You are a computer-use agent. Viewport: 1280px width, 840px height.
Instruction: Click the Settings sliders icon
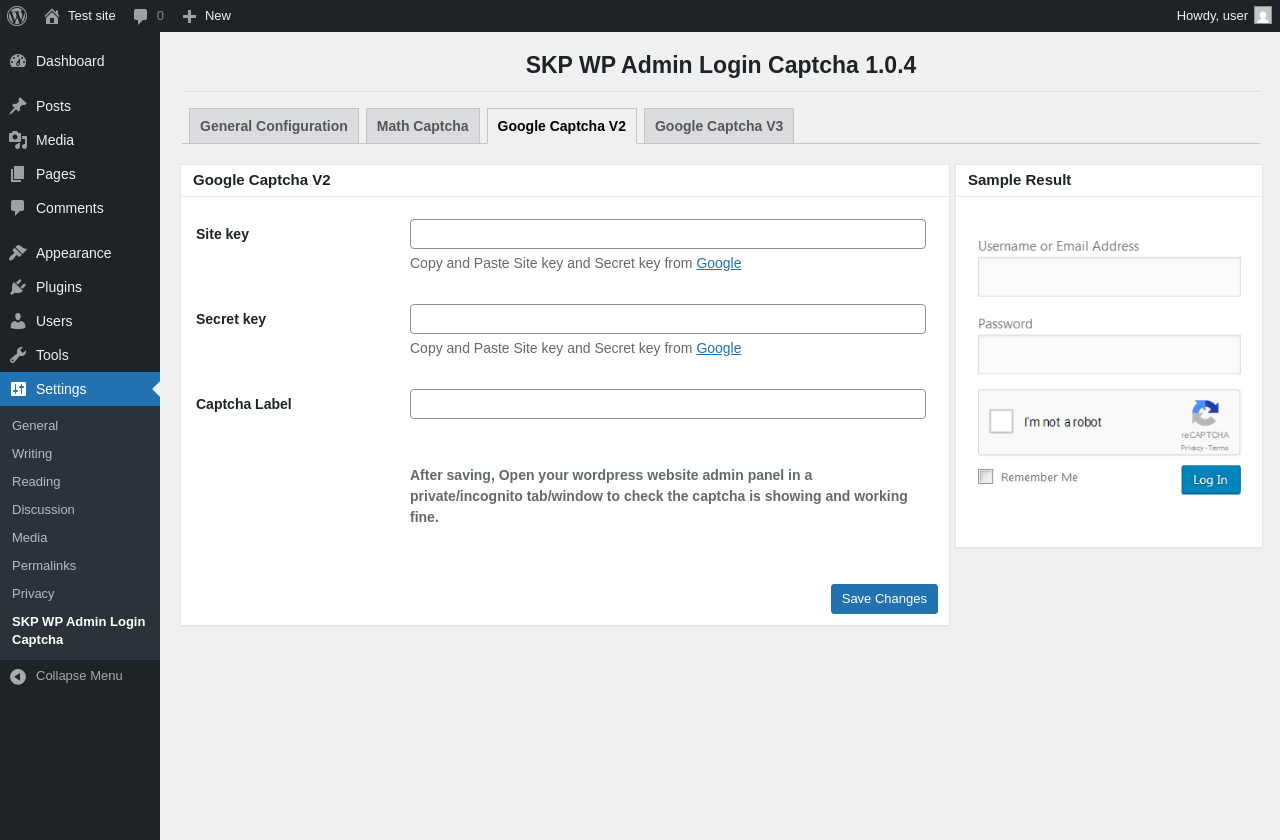click(x=18, y=389)
